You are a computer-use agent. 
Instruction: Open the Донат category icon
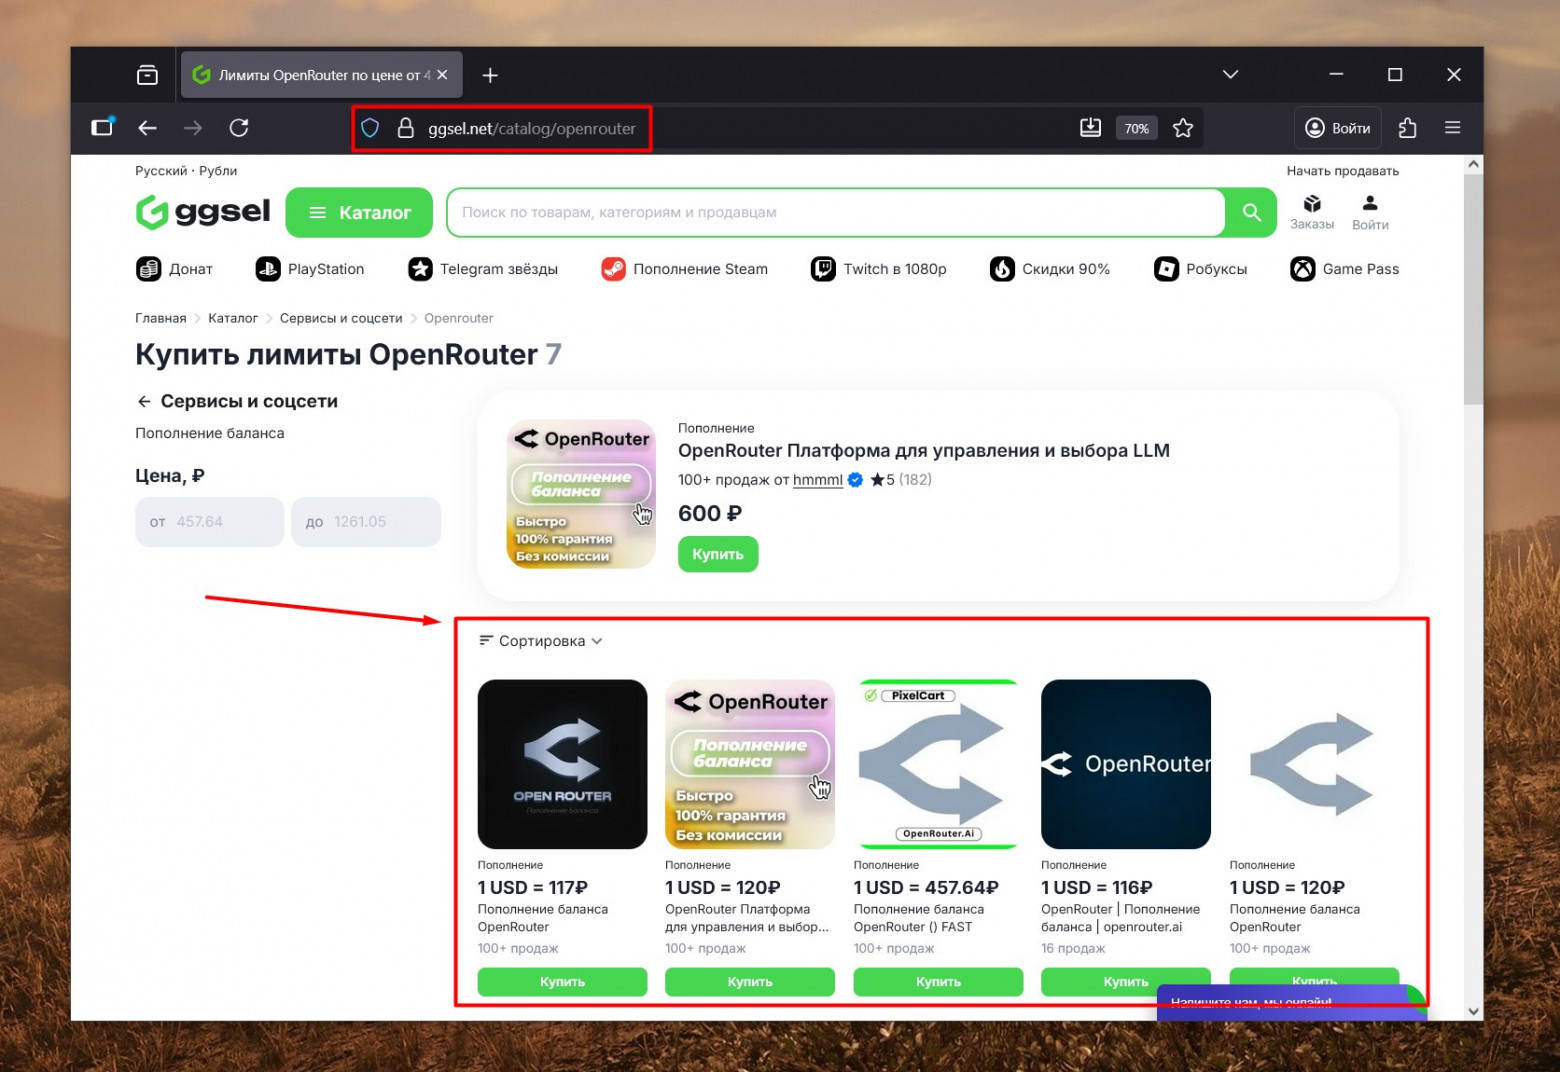click(x=149, y=268)
